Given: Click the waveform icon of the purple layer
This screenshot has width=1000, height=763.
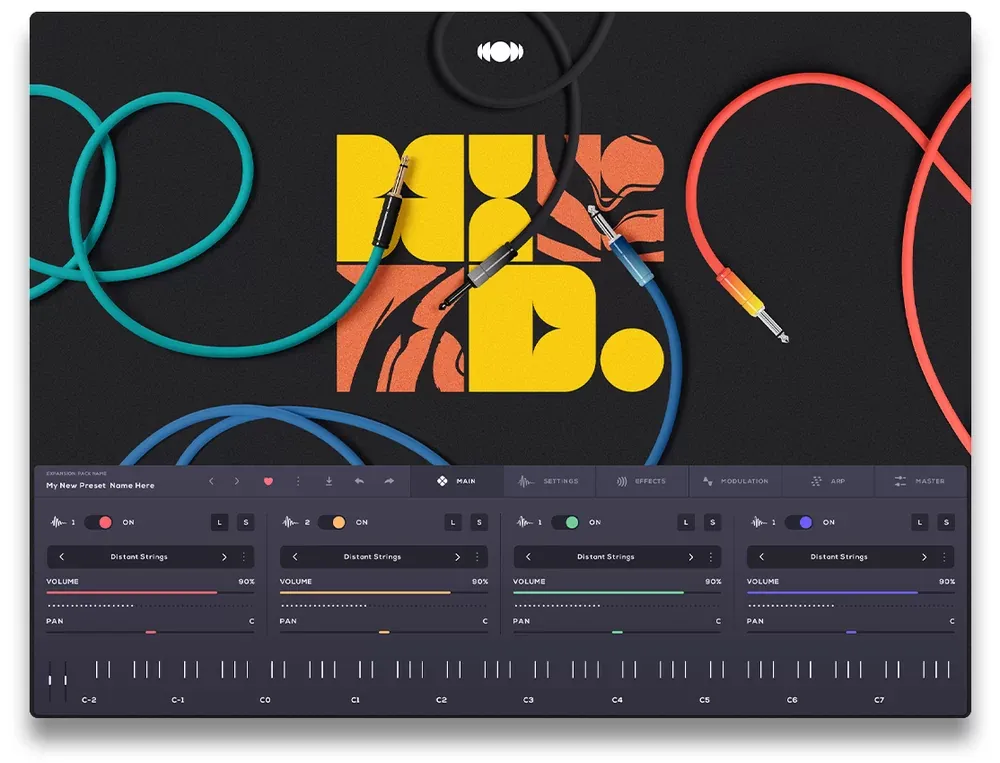Looking at the screenshot, I should click(x=759, y=522).
